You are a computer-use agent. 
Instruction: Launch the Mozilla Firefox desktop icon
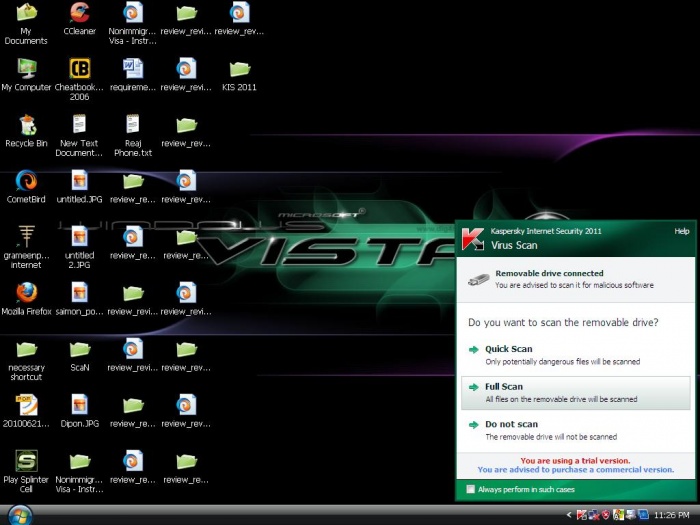click(26, 292)
